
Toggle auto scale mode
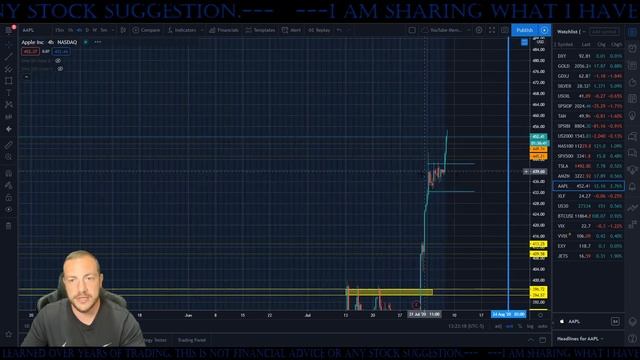pos(542,326)
